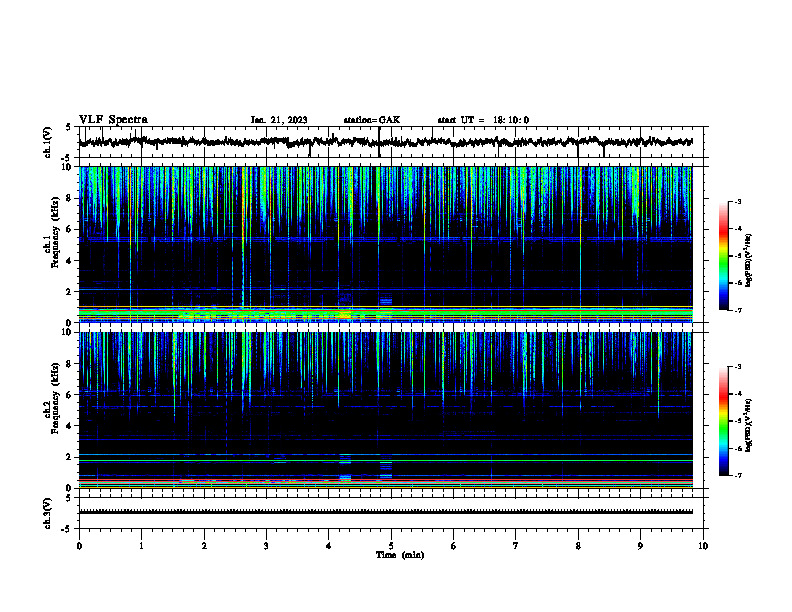Click the ch.1 voltage waveform trace

pos(386,142)
